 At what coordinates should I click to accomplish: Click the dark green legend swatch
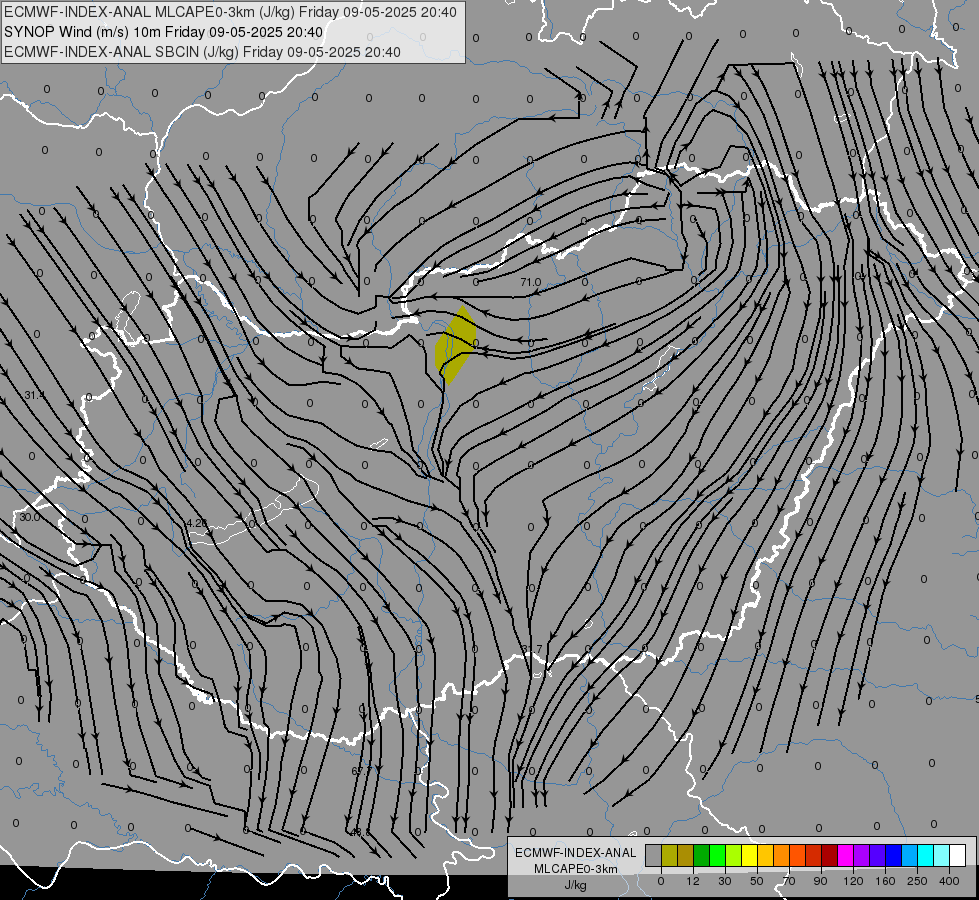click(x=702, y=855)
